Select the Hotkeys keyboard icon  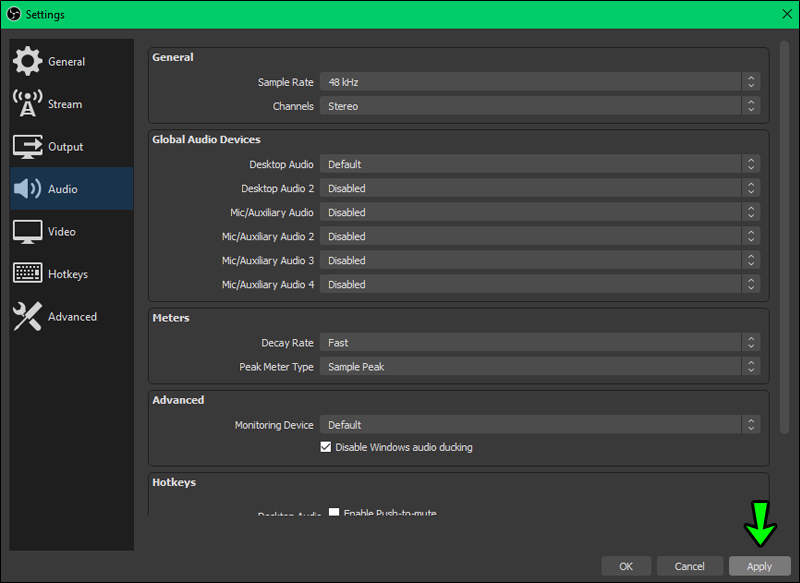27,274
